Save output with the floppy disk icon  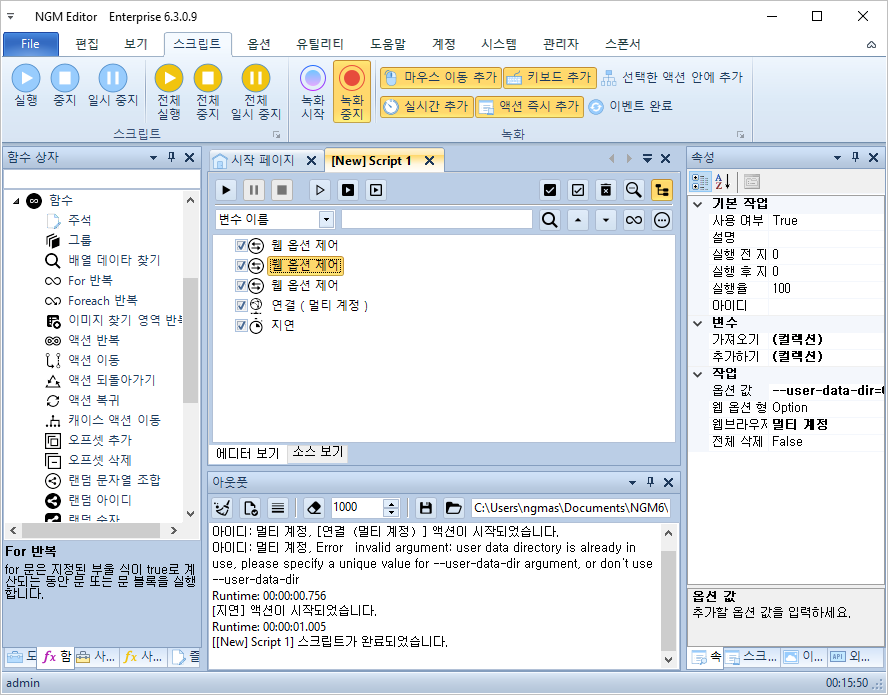click(426, 508)
